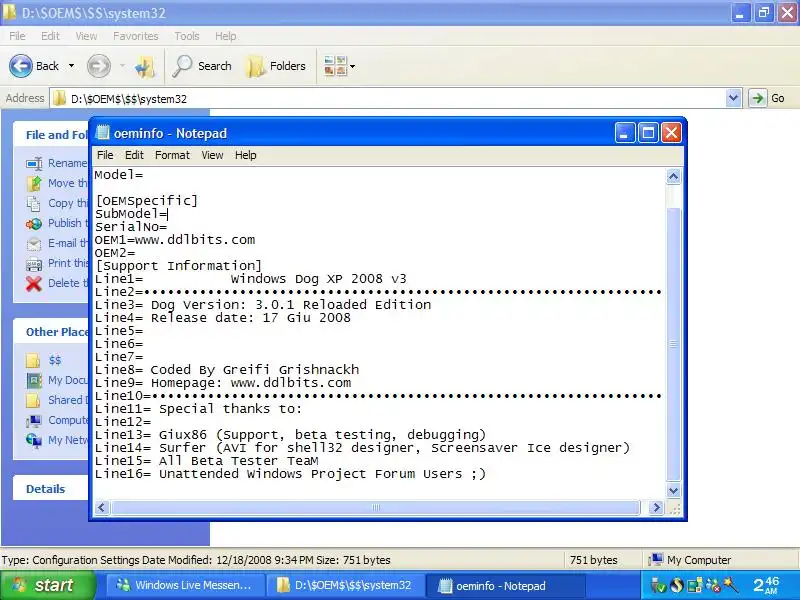Screen dimensions: 800x600
Task: Click Rename this file task icon
Action: (x=34, y=163)
